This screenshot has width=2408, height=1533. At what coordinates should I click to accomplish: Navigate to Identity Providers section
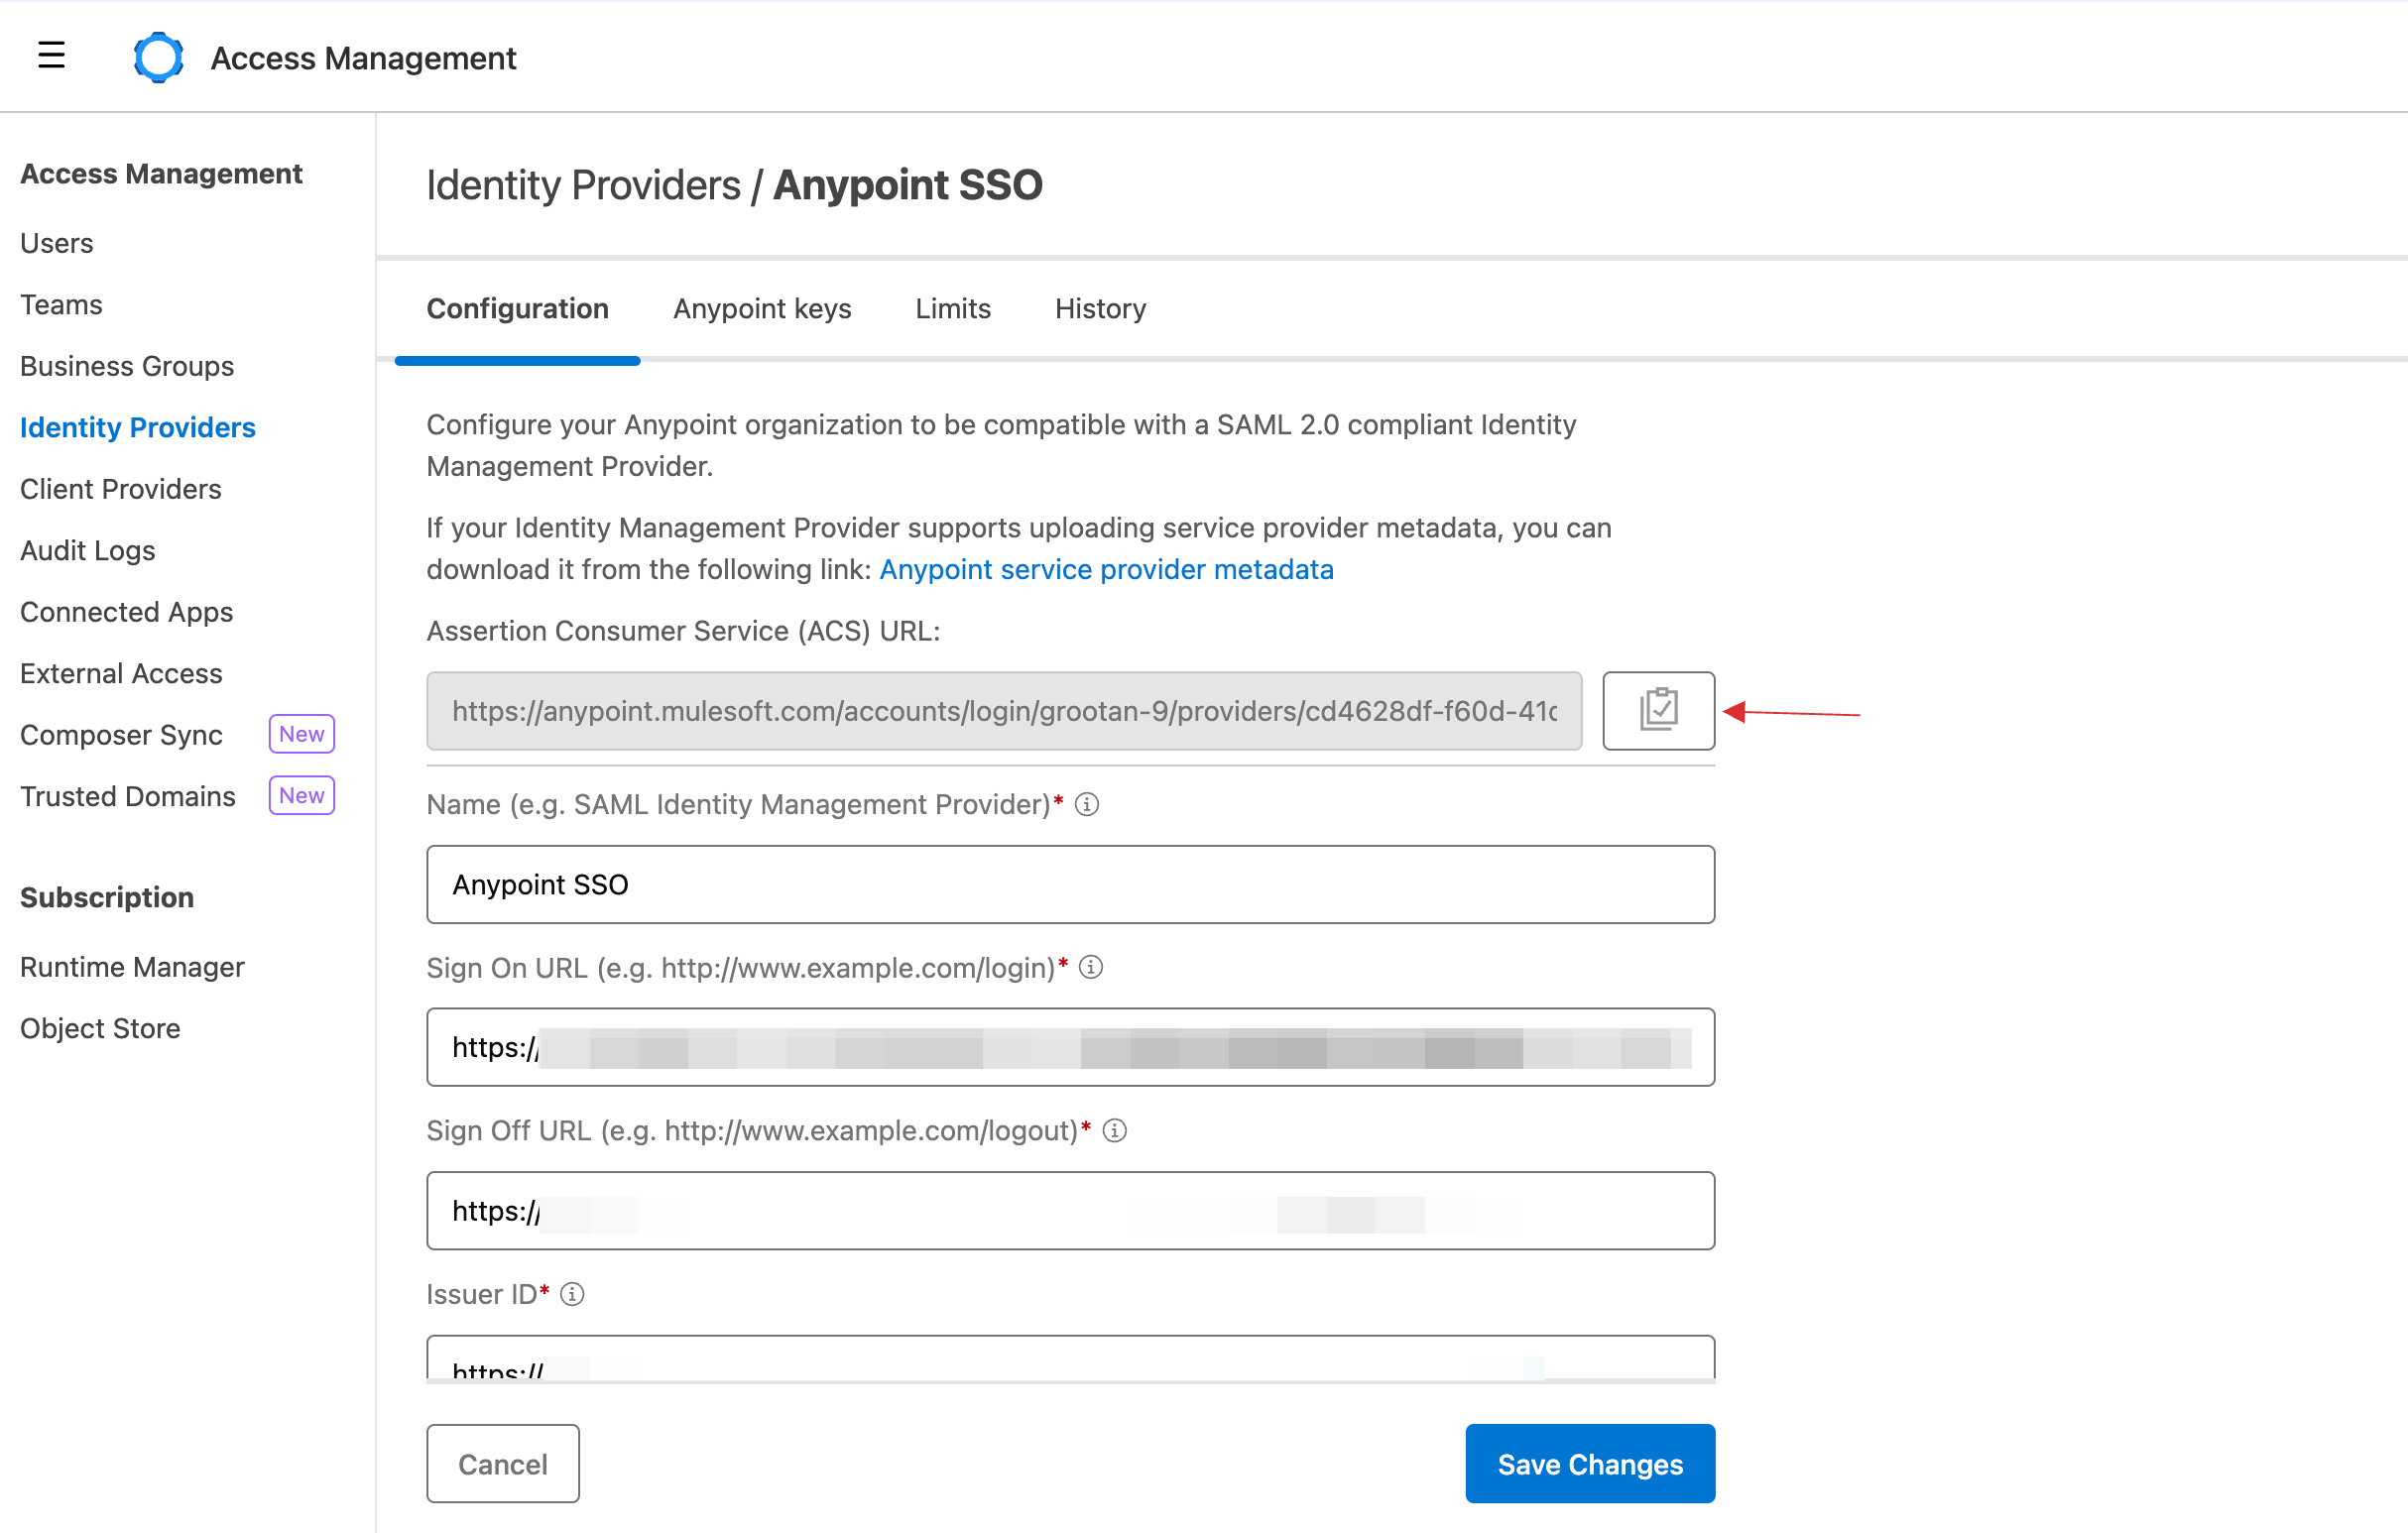coord(139,426)
